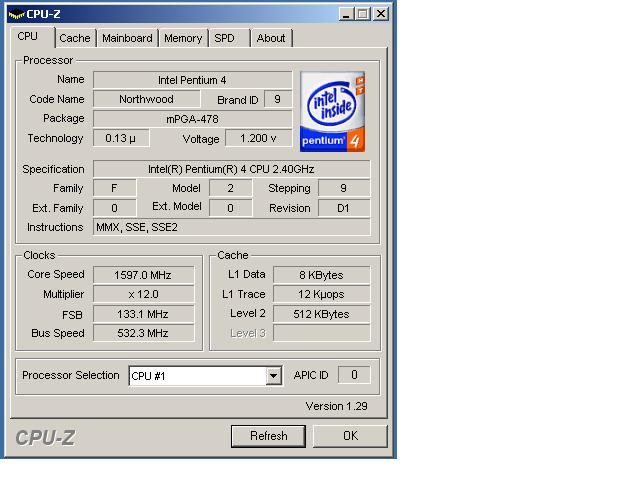Viewport: 640px width, 480px height.
Task: Click the Version 1.29 label
Action: click(336, 406)
